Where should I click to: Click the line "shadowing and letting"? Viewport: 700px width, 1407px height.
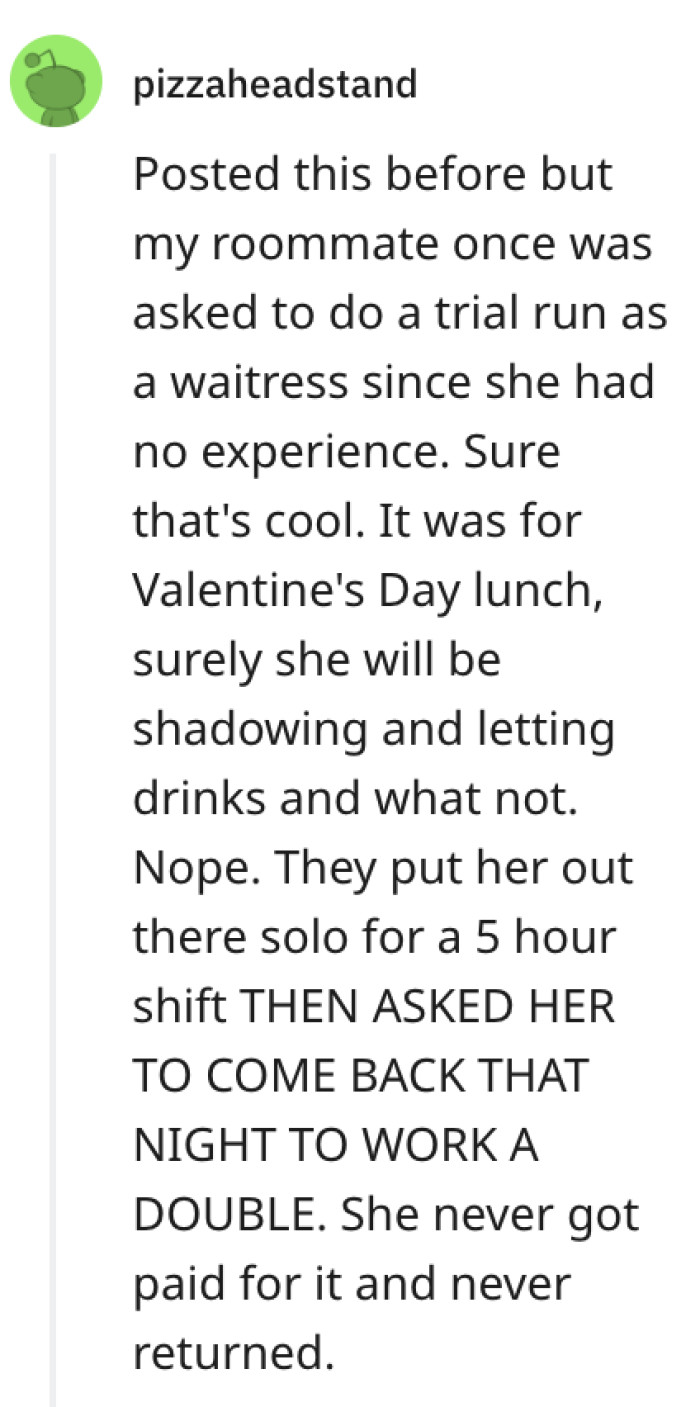pos(373,729)
